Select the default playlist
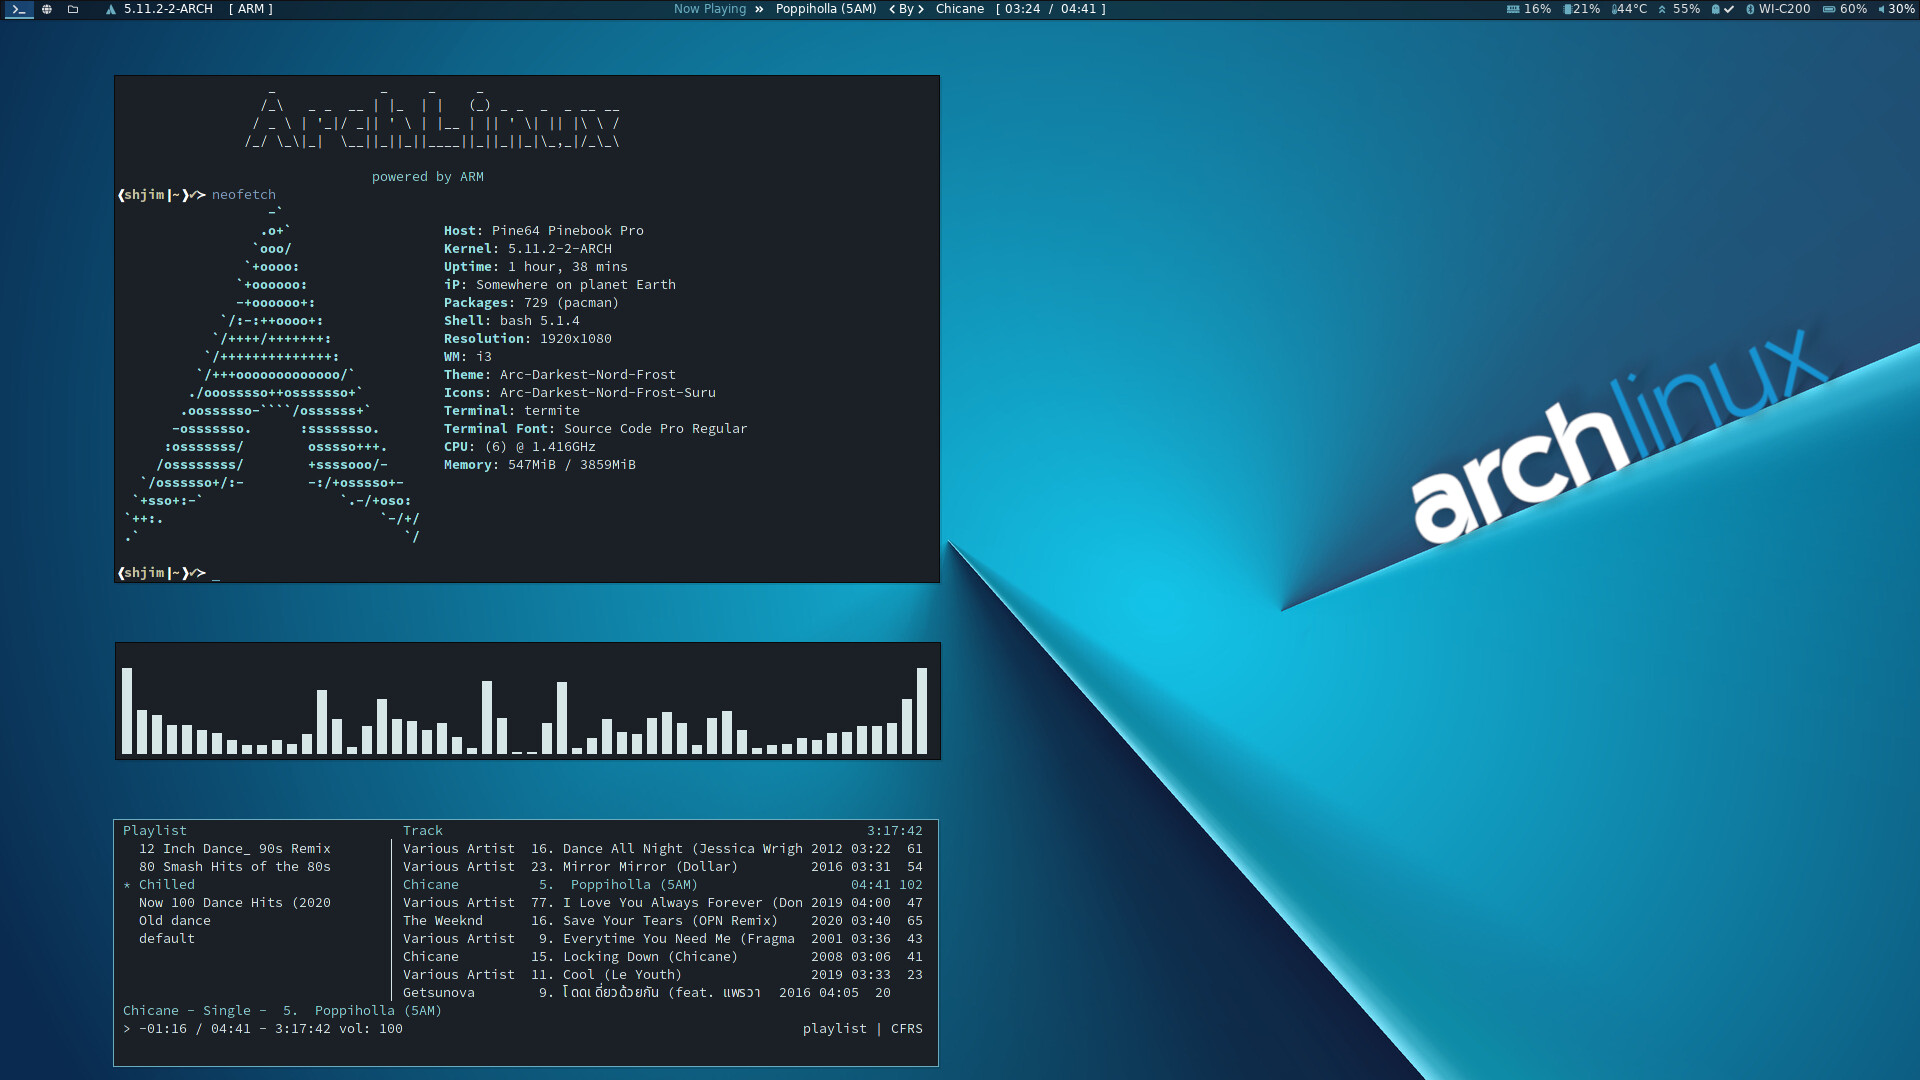 click(x=167, y=939)
